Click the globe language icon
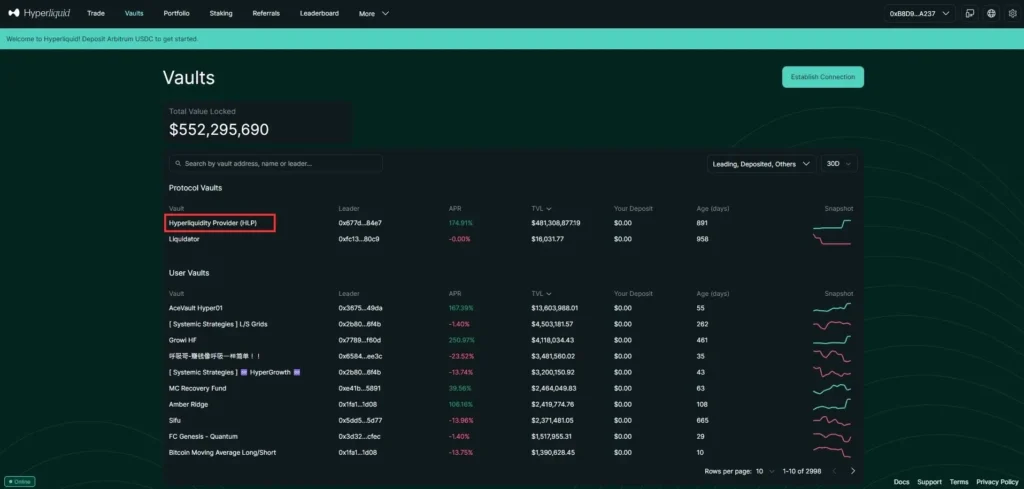 point(990,14)
